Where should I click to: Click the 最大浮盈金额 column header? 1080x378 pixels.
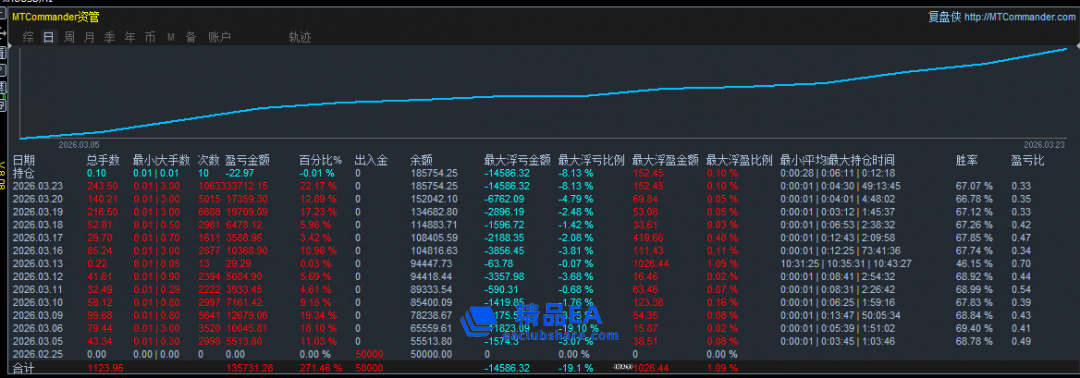(x=665, y=160)
